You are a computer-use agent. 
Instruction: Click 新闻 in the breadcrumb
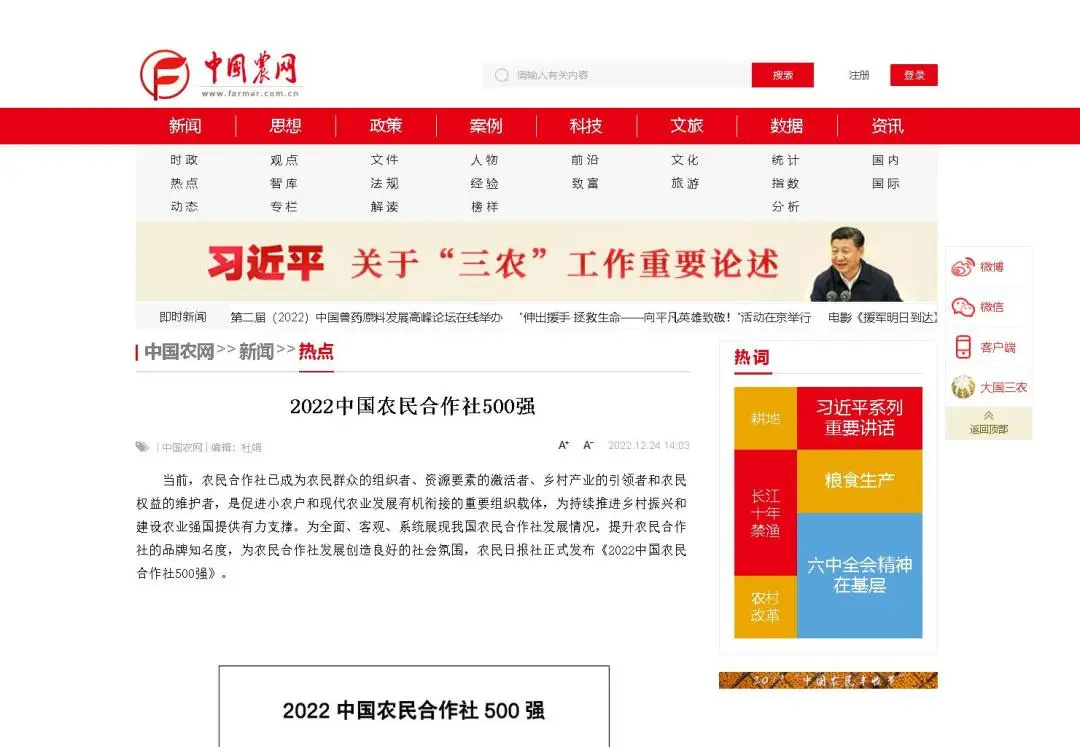pos(257,352)
